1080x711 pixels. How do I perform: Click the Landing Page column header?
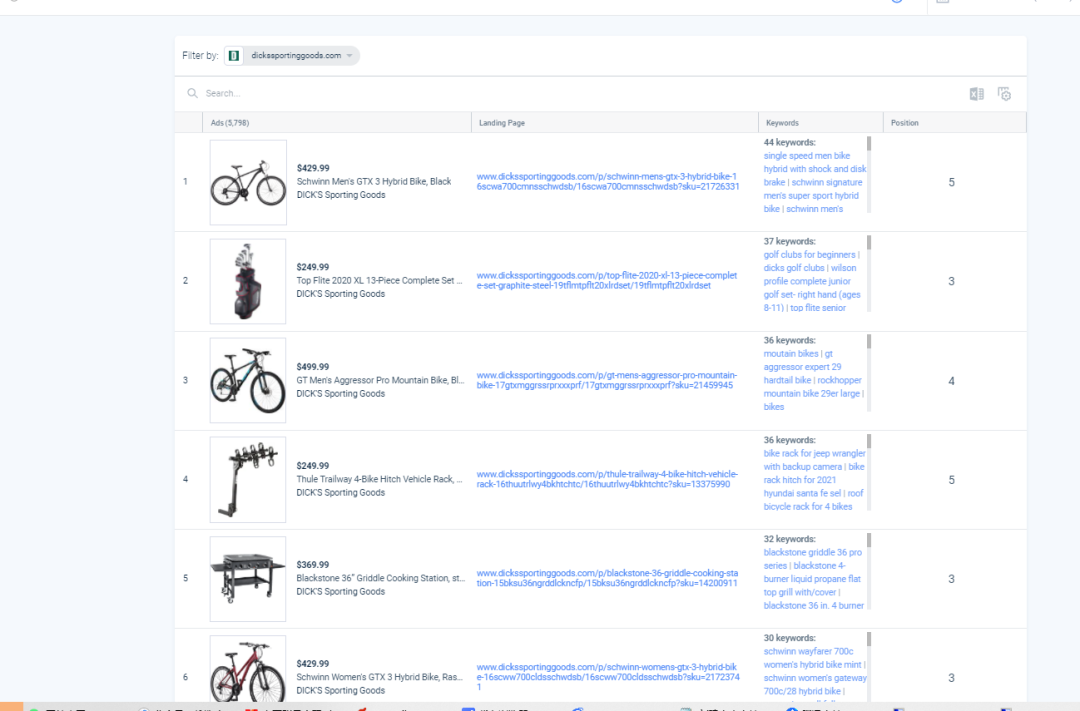tap(502, 123)
